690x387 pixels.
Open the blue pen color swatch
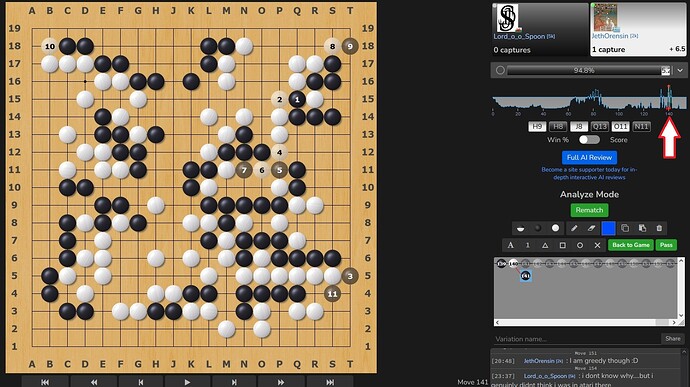608,228
